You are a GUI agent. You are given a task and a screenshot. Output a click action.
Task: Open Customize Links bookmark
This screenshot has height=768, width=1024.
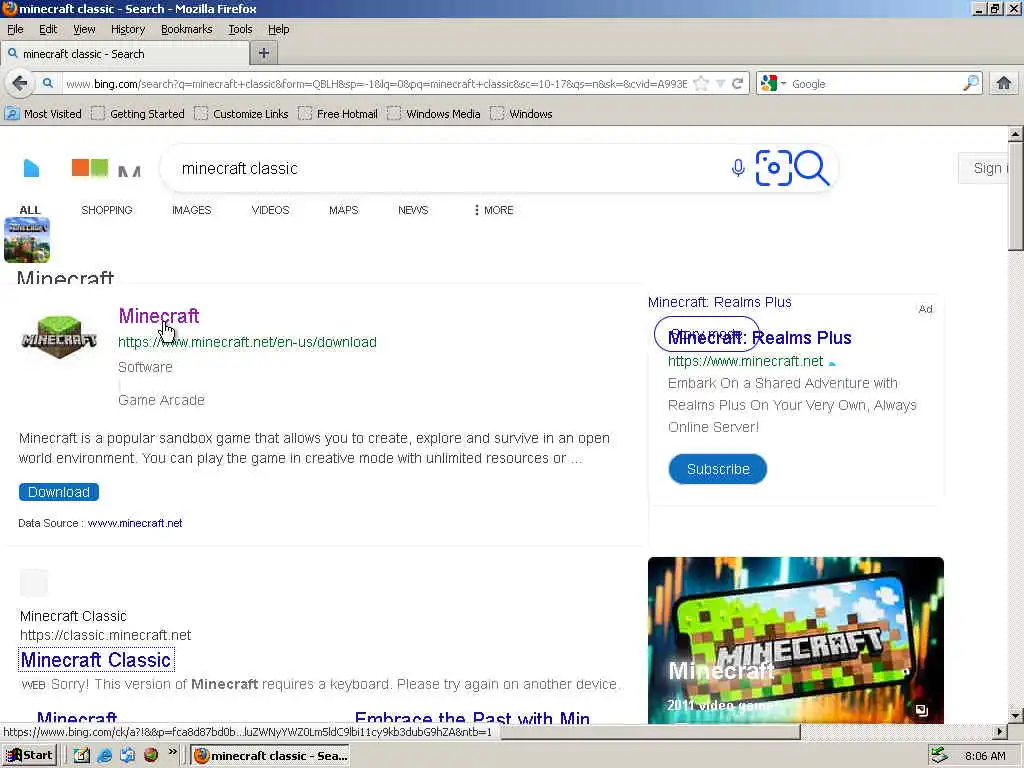pyautogui.click(x=242, y=114)
